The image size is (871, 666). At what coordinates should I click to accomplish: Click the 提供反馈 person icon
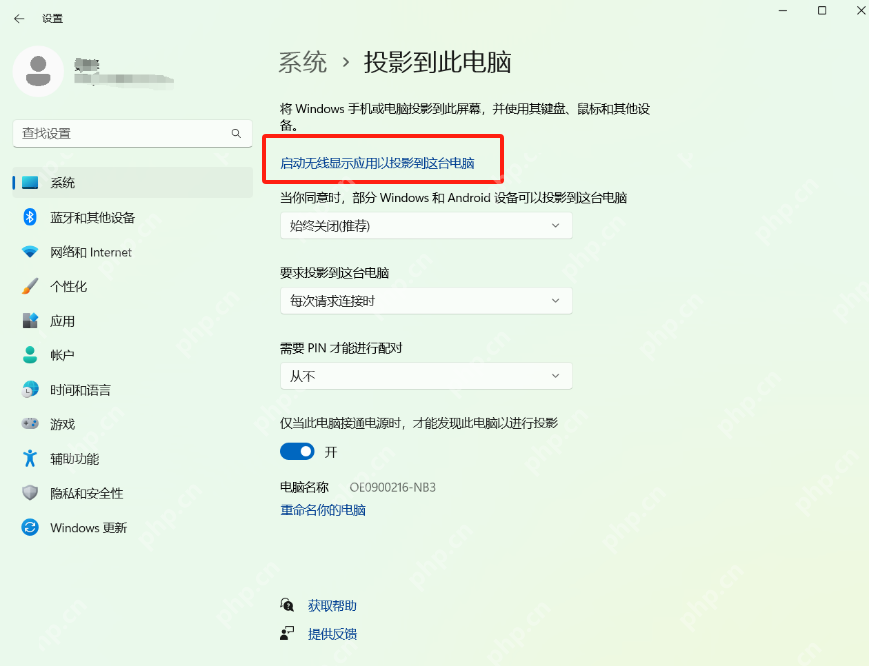pyautogui.click(x=287, y=633)
